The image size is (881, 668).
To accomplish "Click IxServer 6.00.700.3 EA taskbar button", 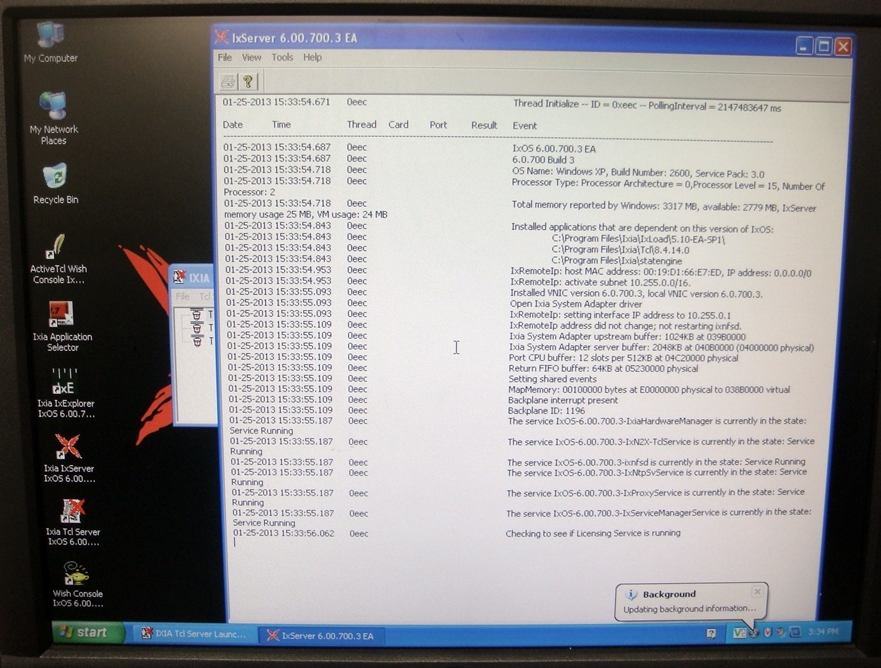I will [321, 636].
